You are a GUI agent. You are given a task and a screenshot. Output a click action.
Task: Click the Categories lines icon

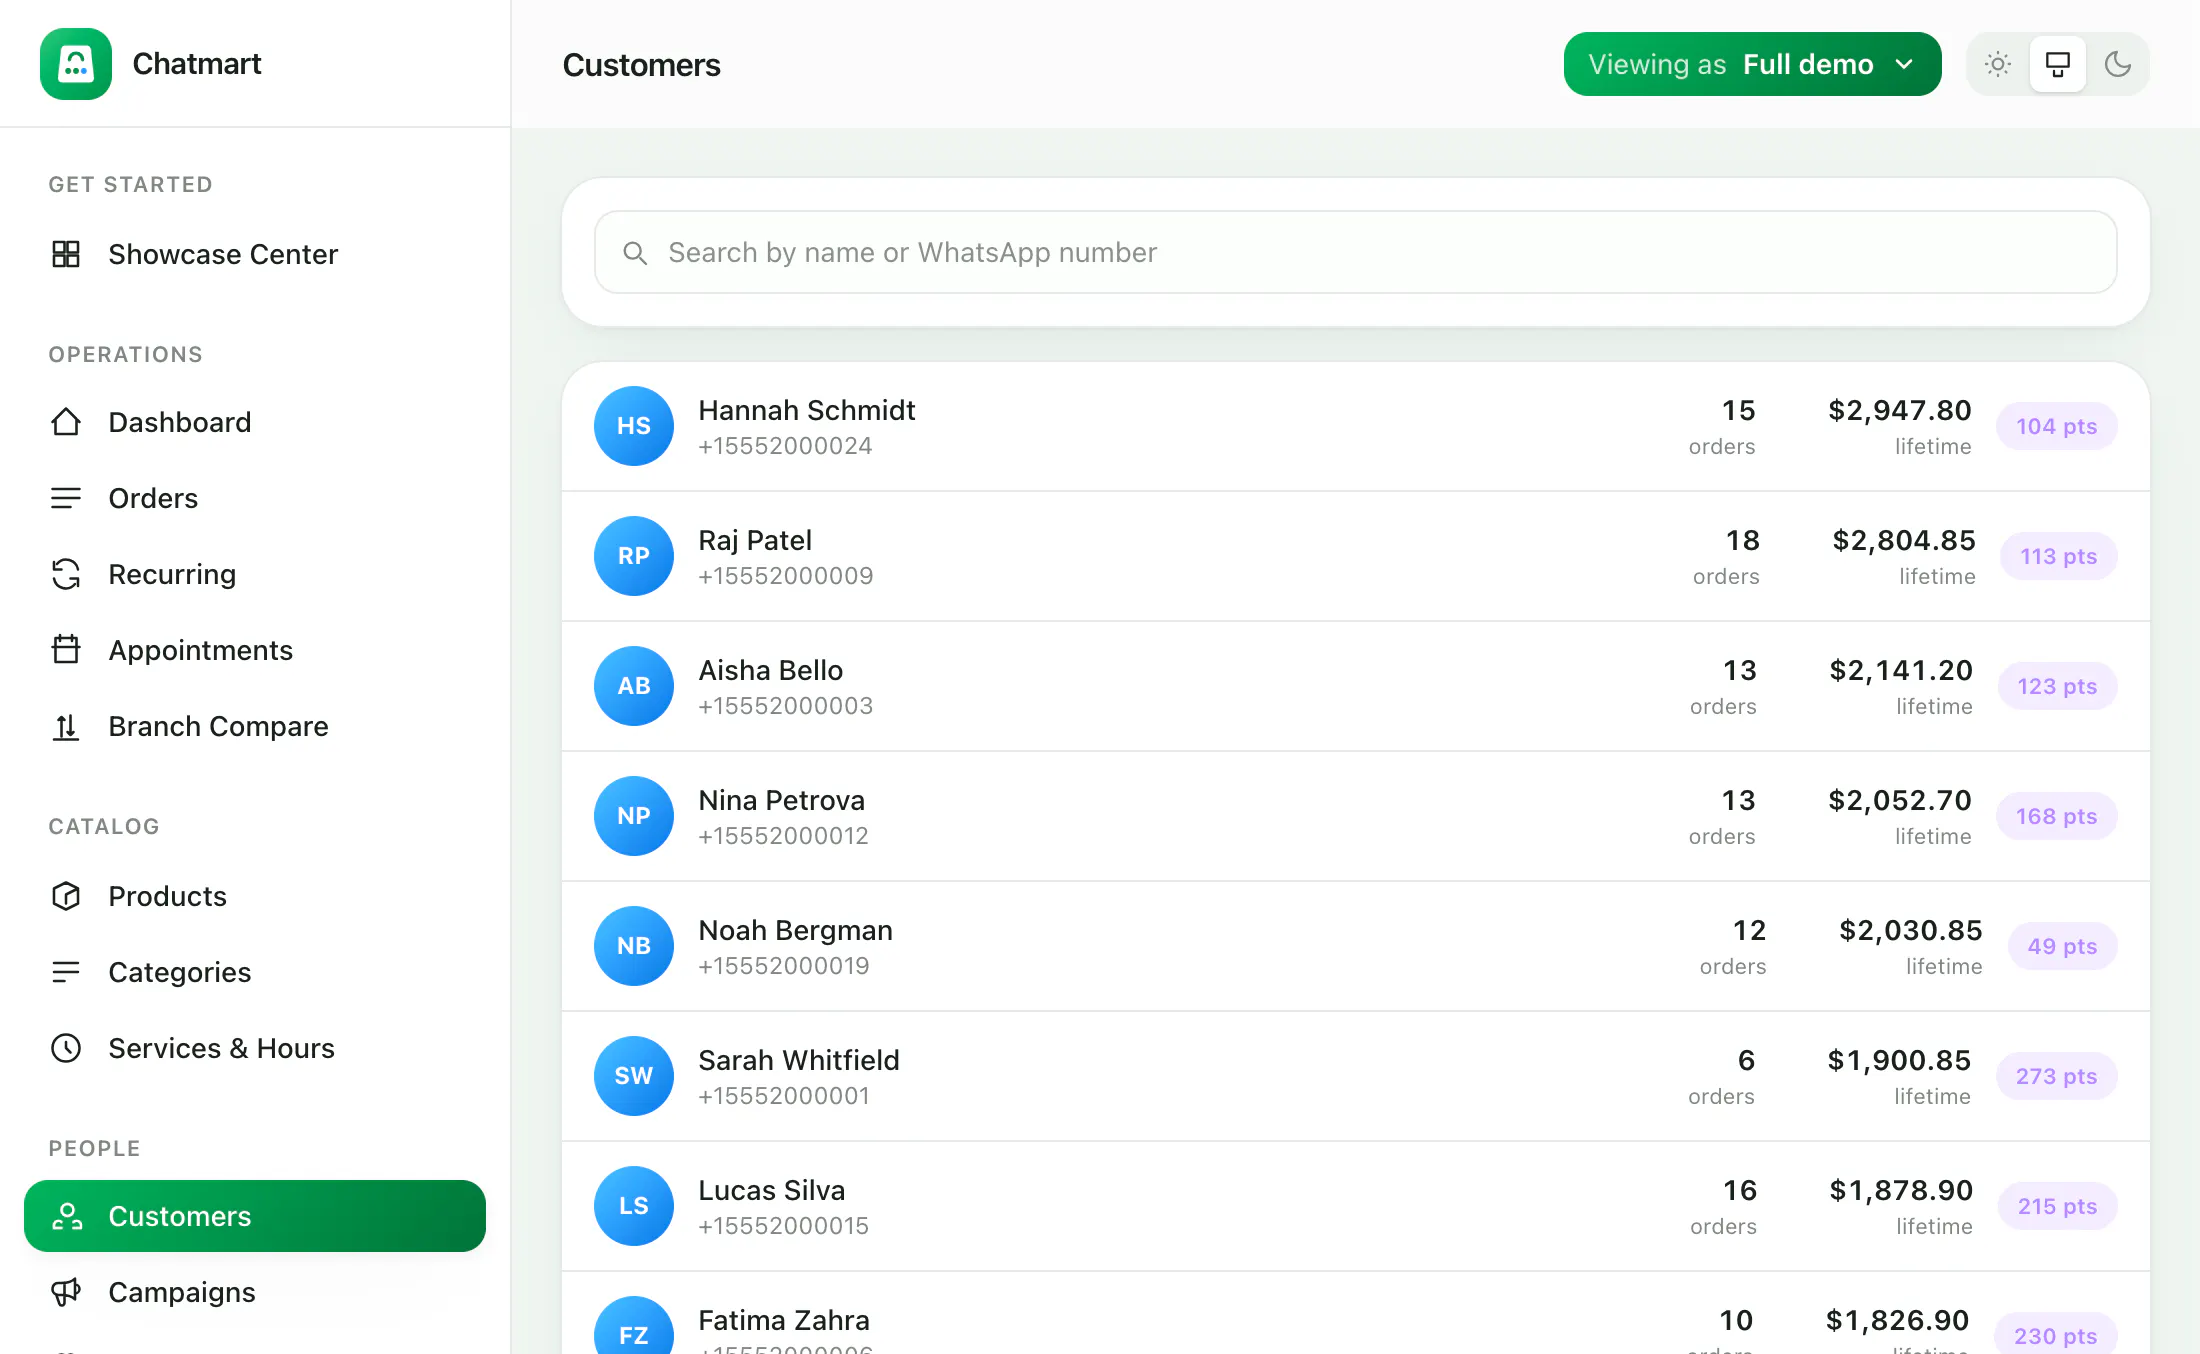(66, 972)
